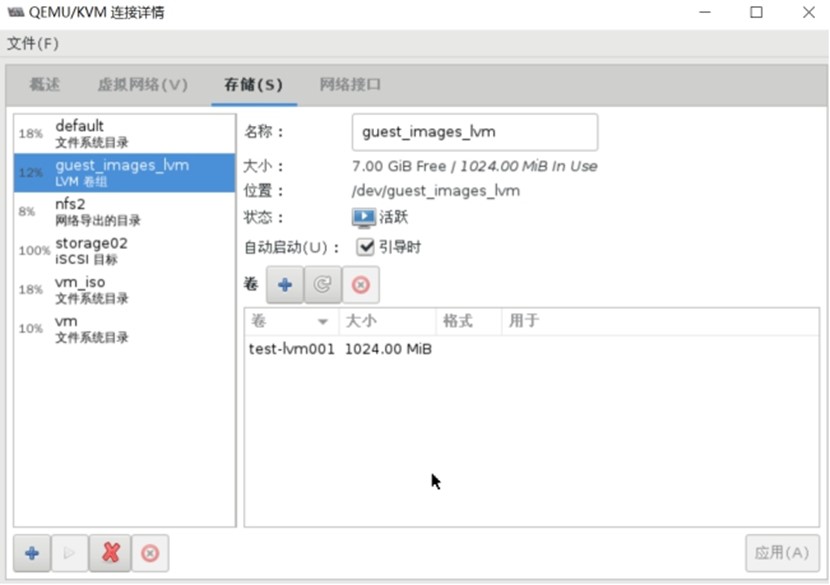
Task: Click the add storage pool plus icon
Action: tap(32, 552)
